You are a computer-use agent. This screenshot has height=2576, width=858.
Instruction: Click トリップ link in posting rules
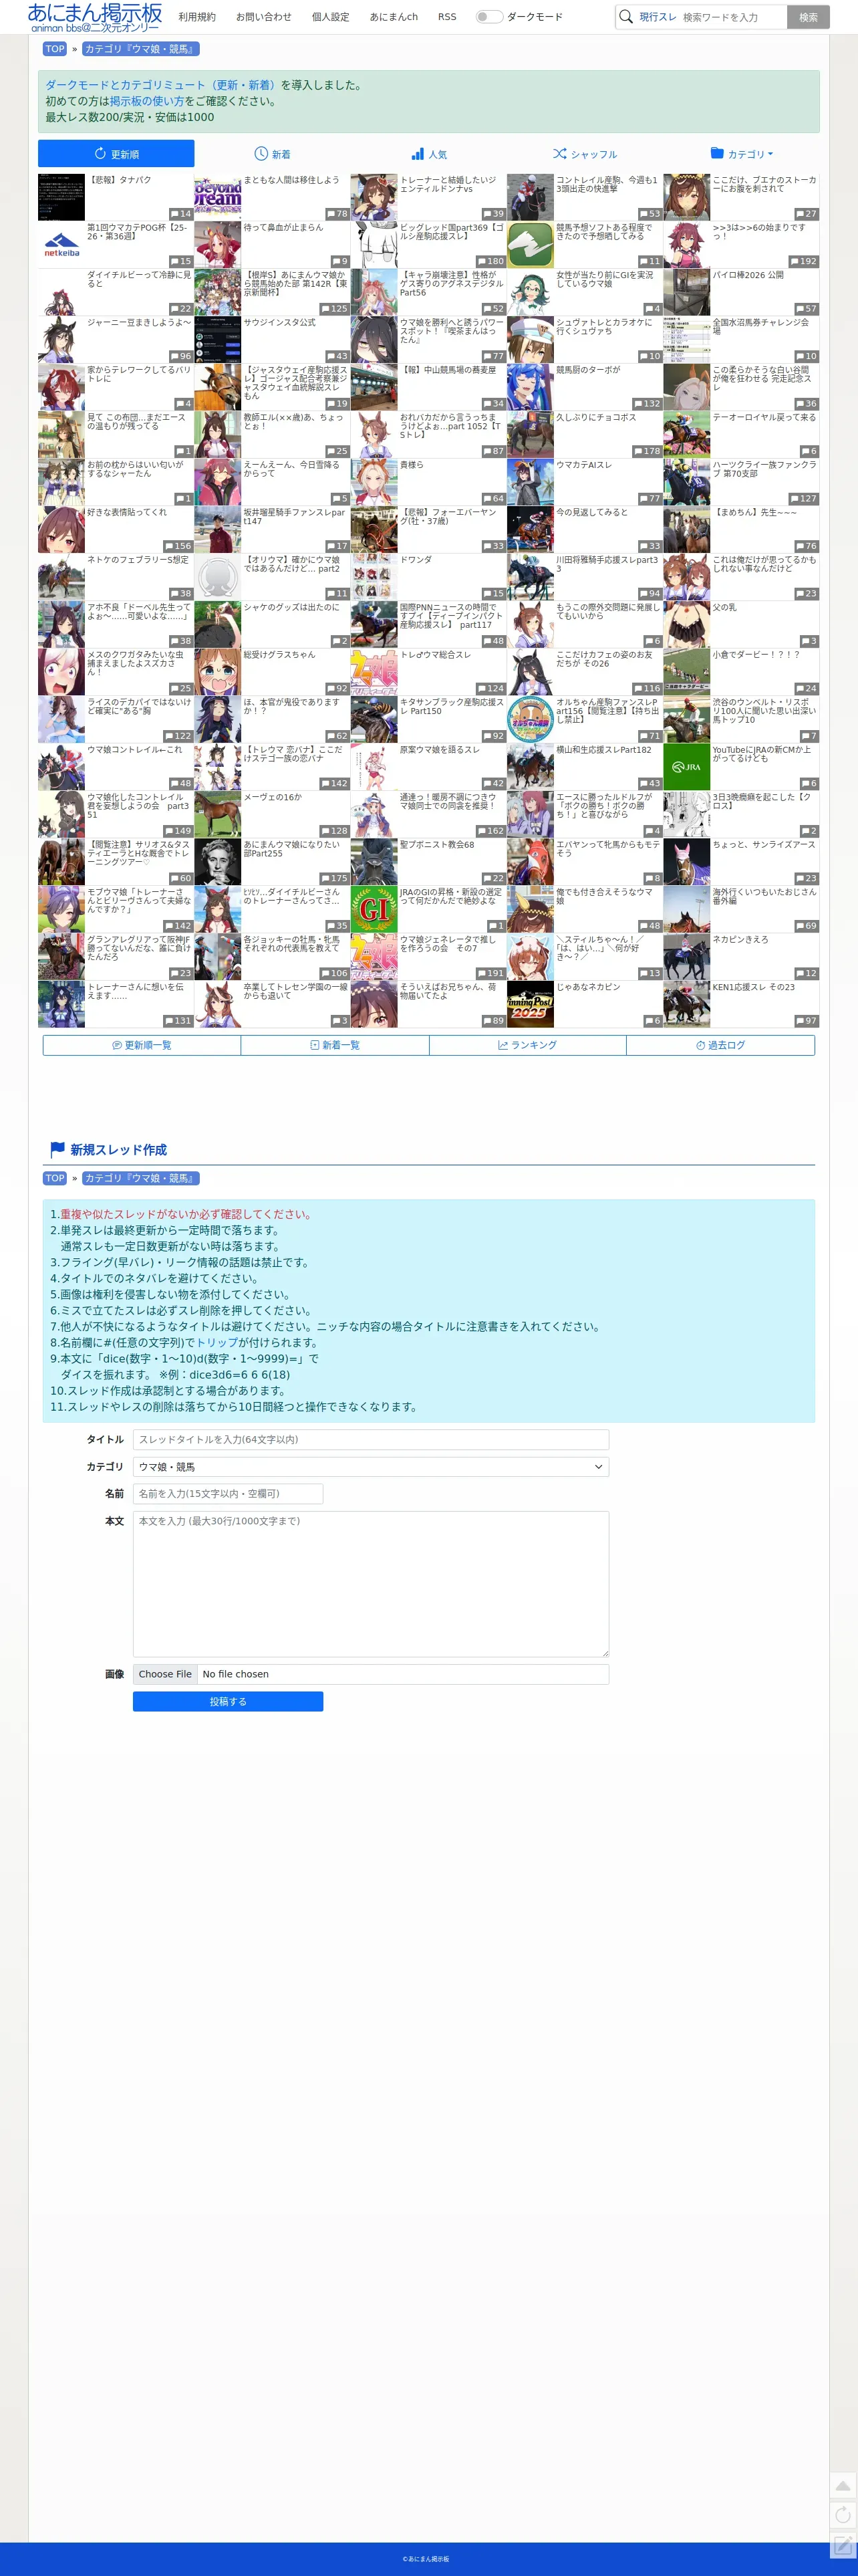[217, 1342]
